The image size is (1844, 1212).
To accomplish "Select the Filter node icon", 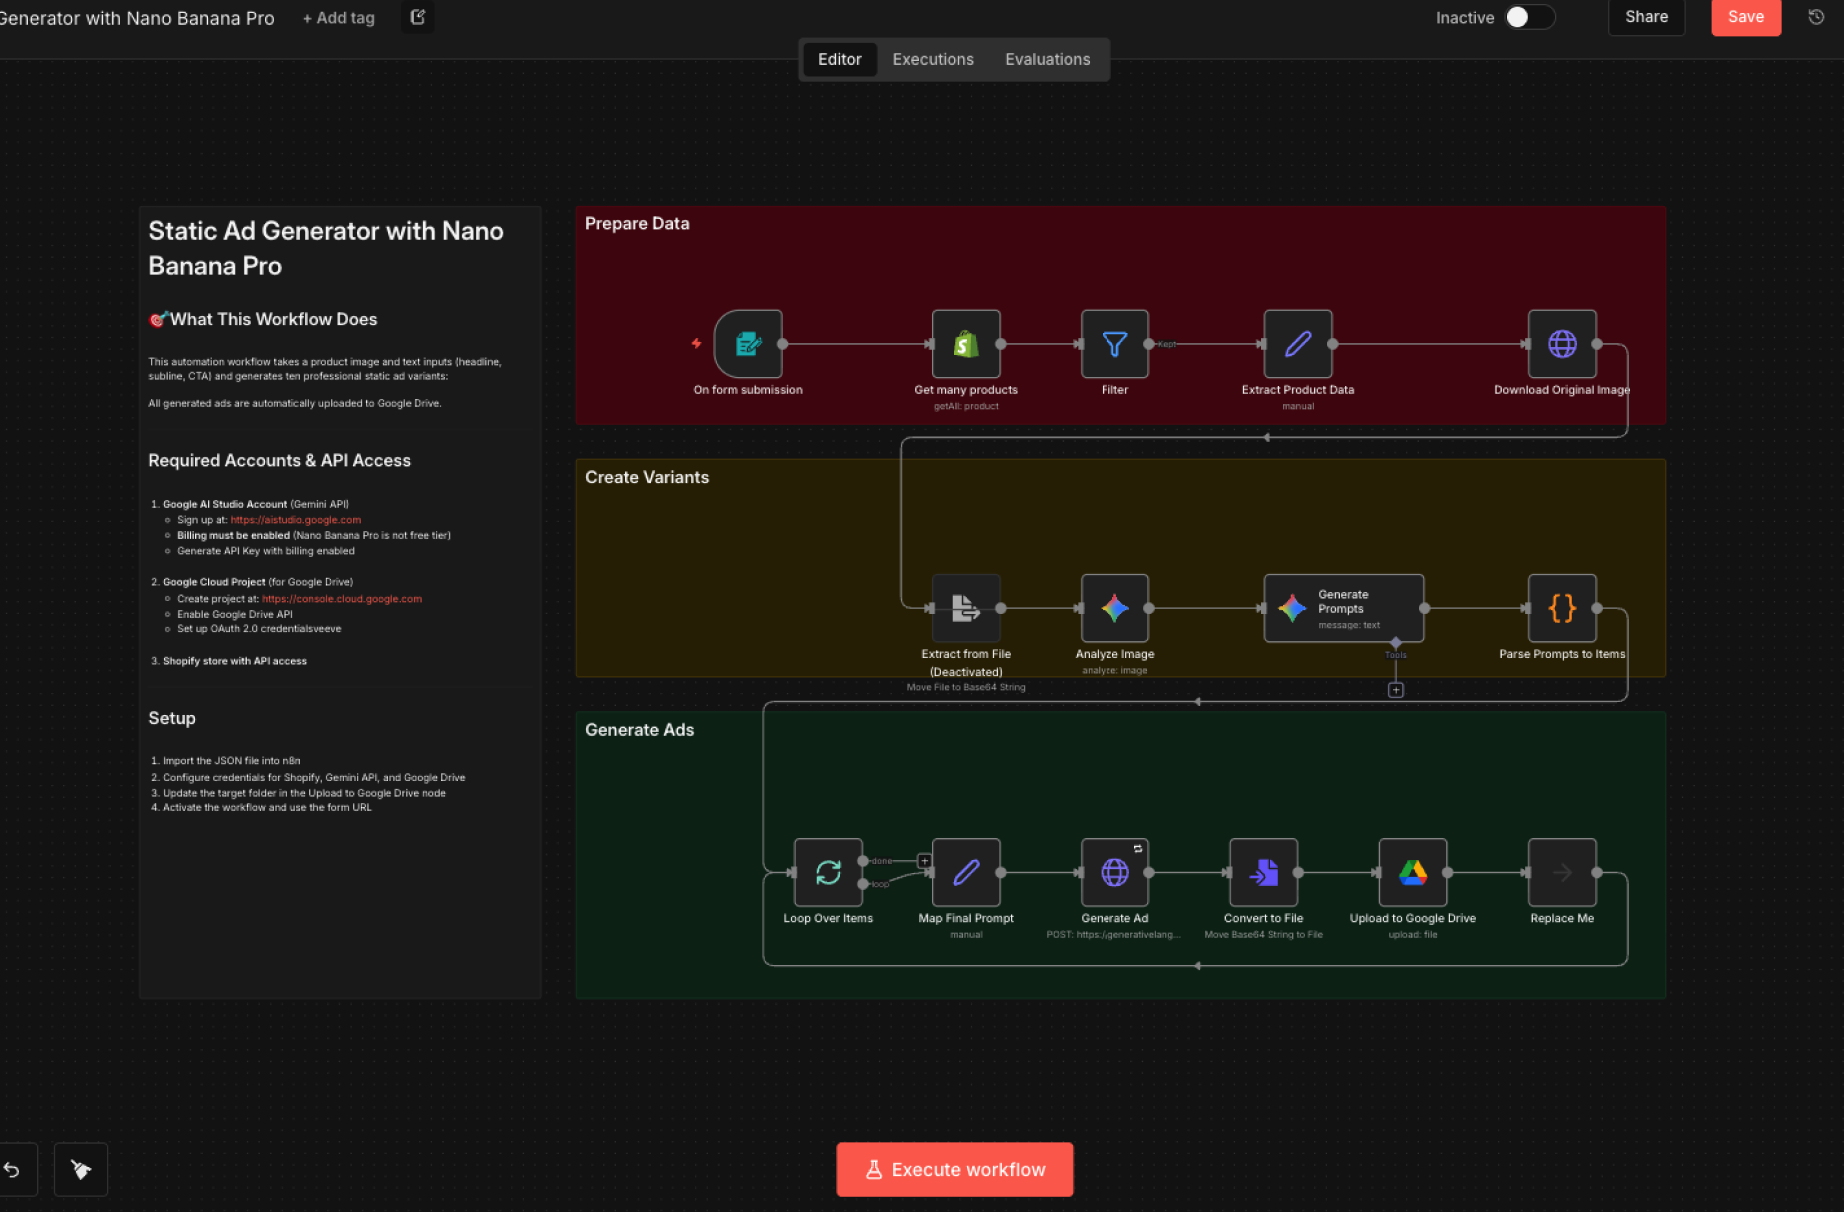I will click(x=1114, y=345).
